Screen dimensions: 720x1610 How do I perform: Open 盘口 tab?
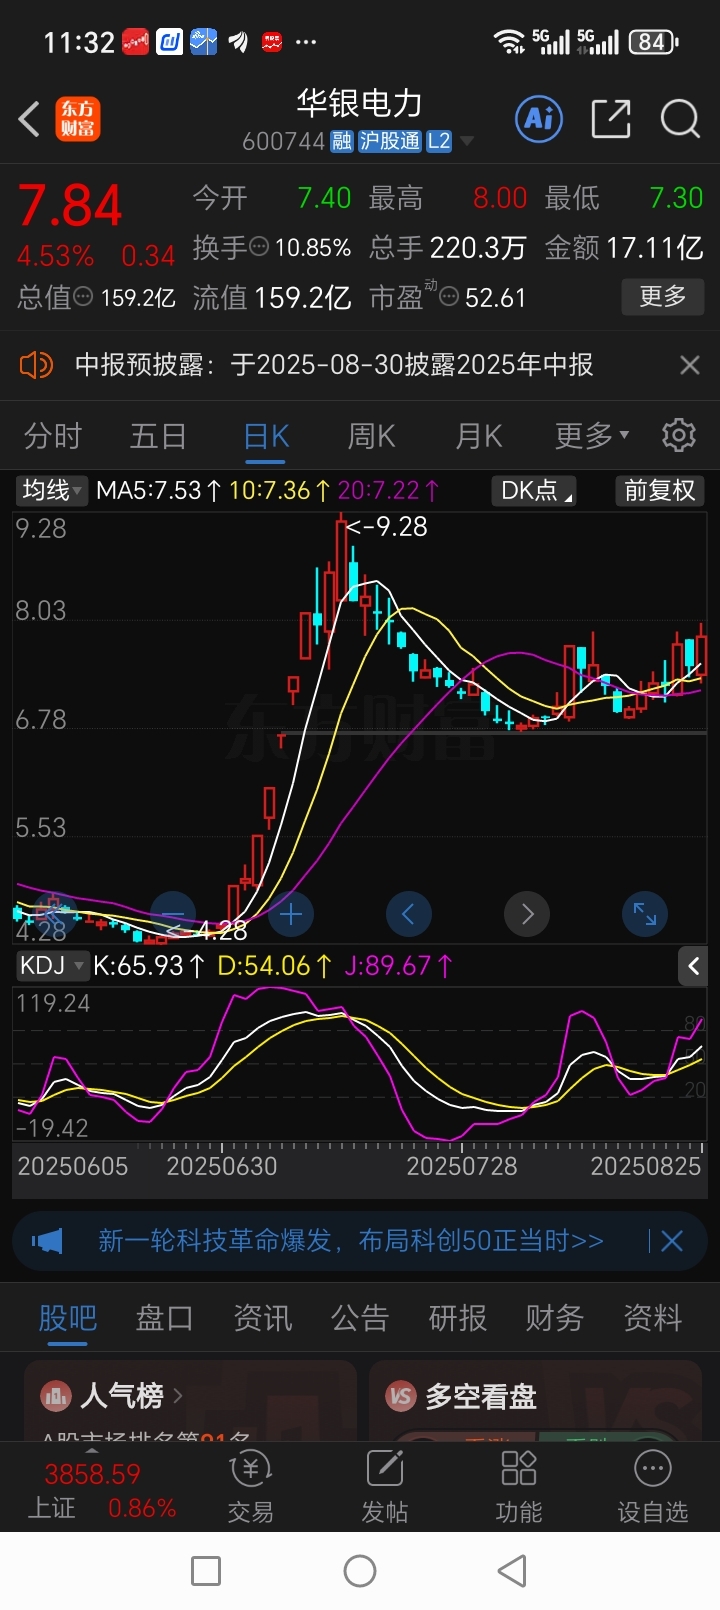[165, 1319]
